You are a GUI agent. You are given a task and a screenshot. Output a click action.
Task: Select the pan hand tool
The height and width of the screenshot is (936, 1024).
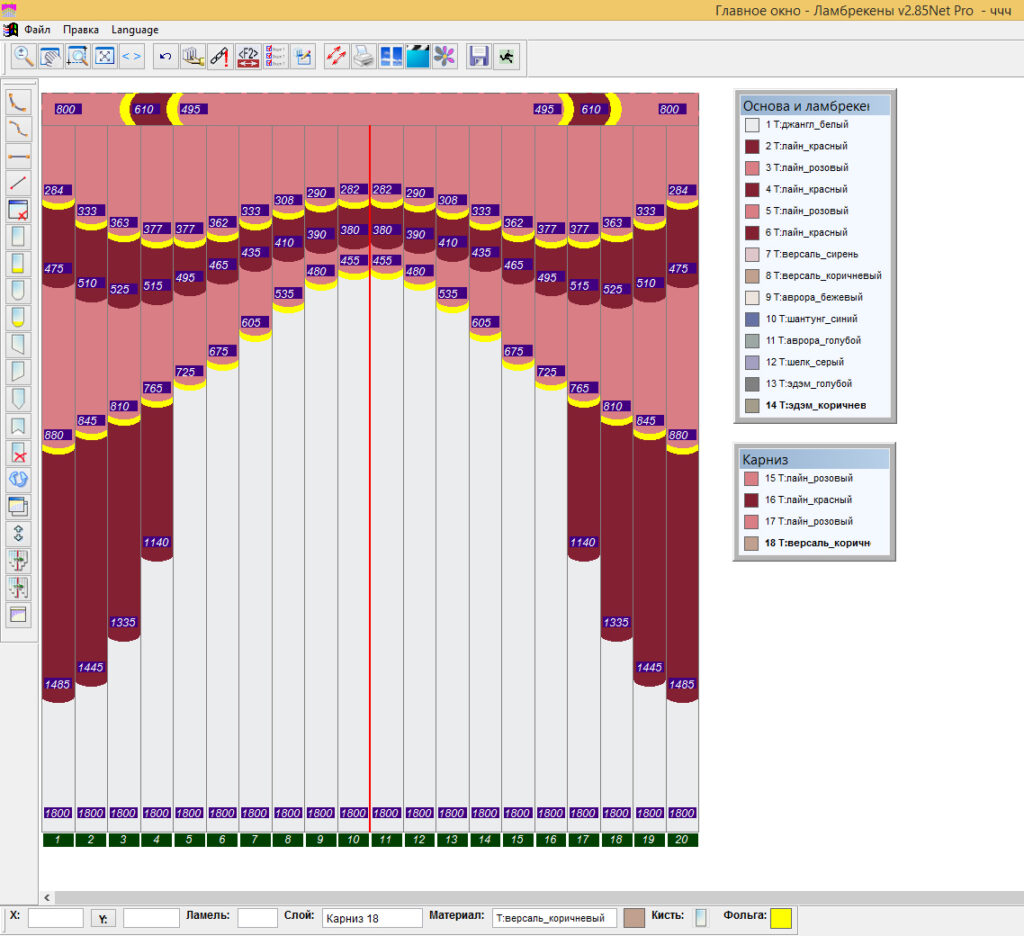[x=50, y=57]
